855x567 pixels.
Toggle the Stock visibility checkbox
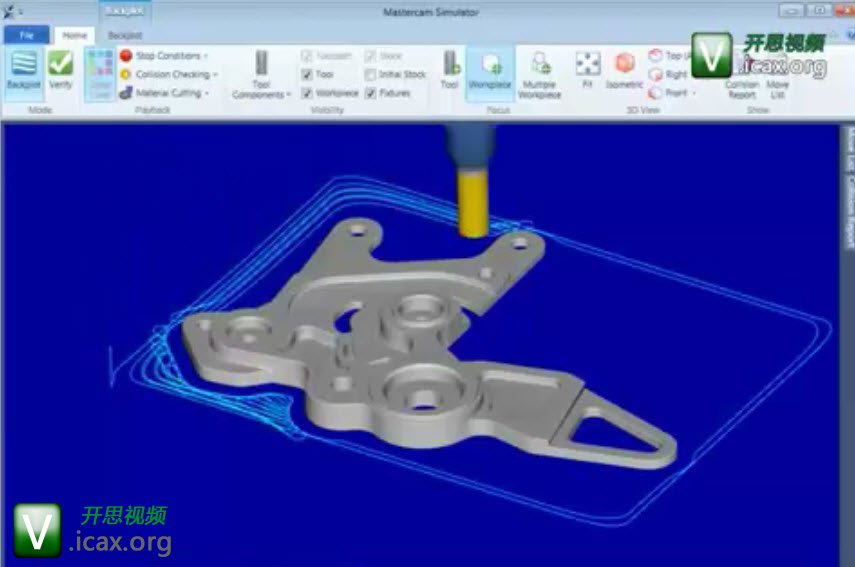pyautogui.click(x=370, y=56)
